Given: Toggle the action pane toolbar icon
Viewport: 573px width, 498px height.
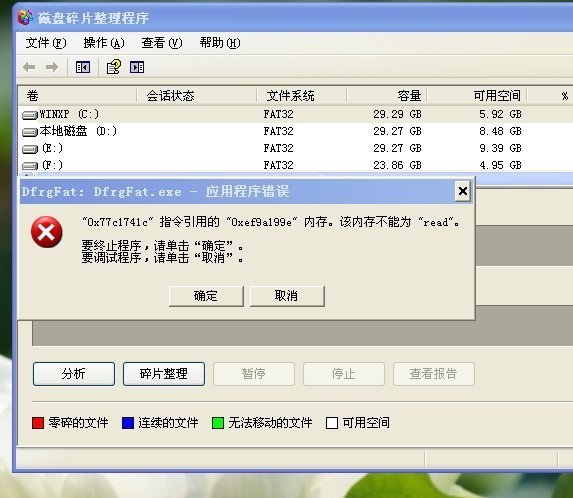Looking at the screenshot, I should point(137,67).
